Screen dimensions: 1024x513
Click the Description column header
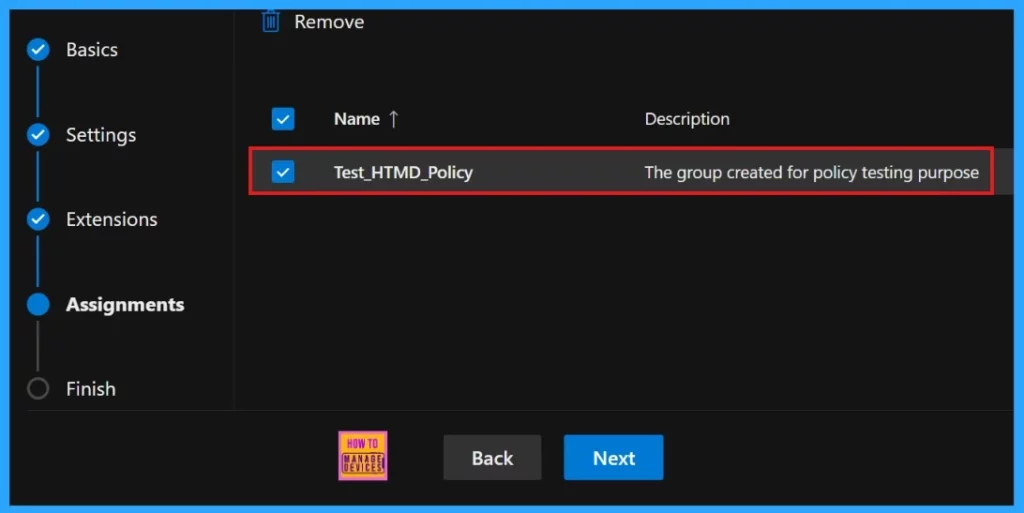click(x=687, y=119)
